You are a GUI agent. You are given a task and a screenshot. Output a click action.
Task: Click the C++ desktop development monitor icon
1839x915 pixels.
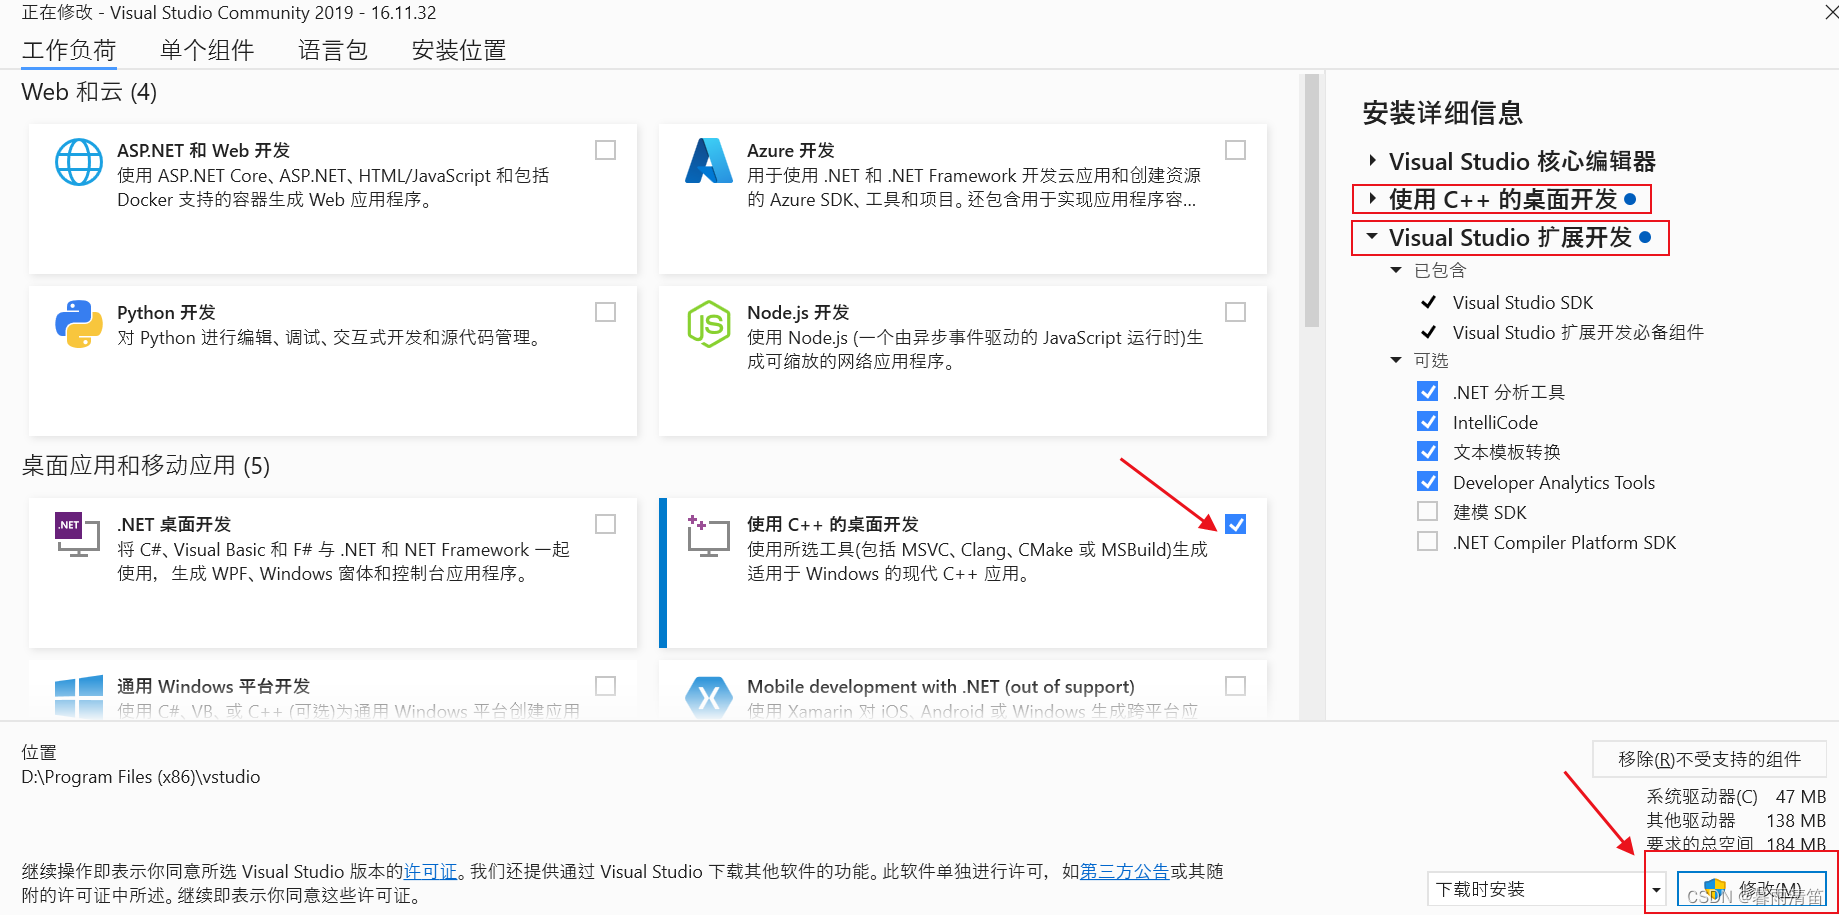point(709,535)
